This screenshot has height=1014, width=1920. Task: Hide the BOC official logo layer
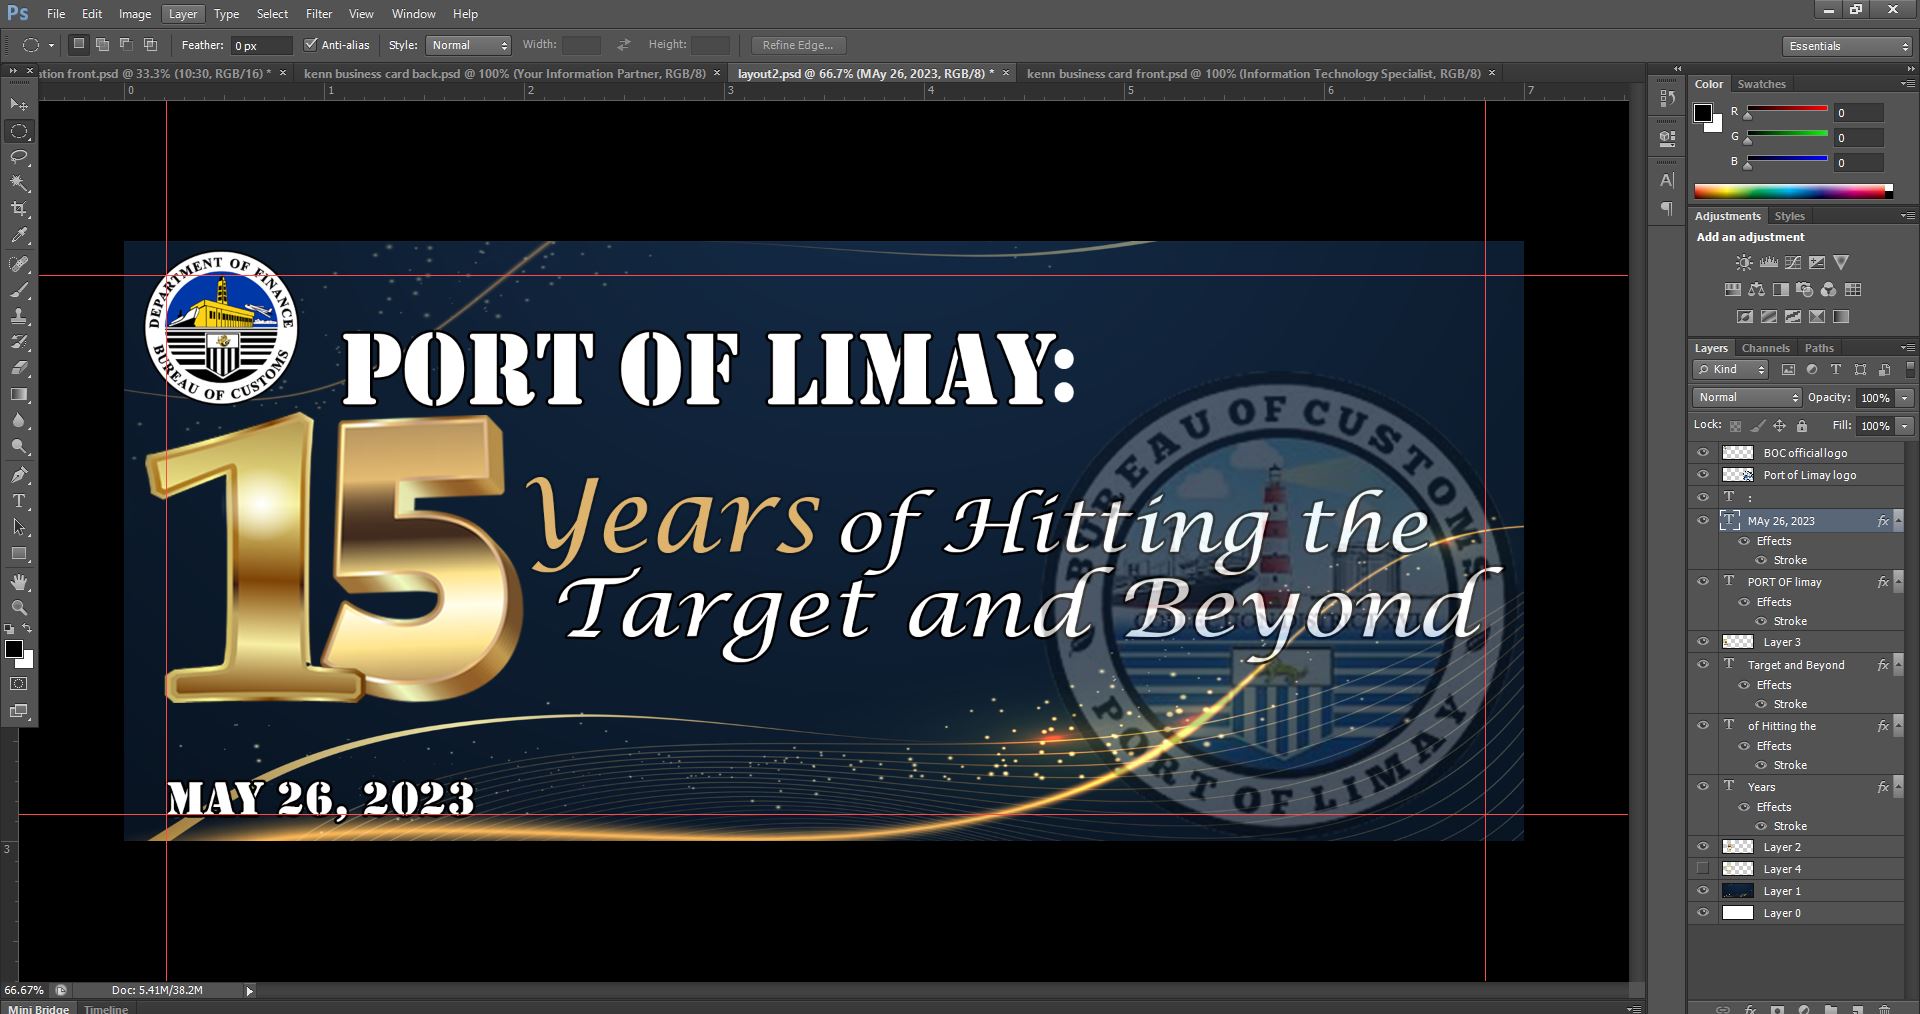click(1703, 453)
